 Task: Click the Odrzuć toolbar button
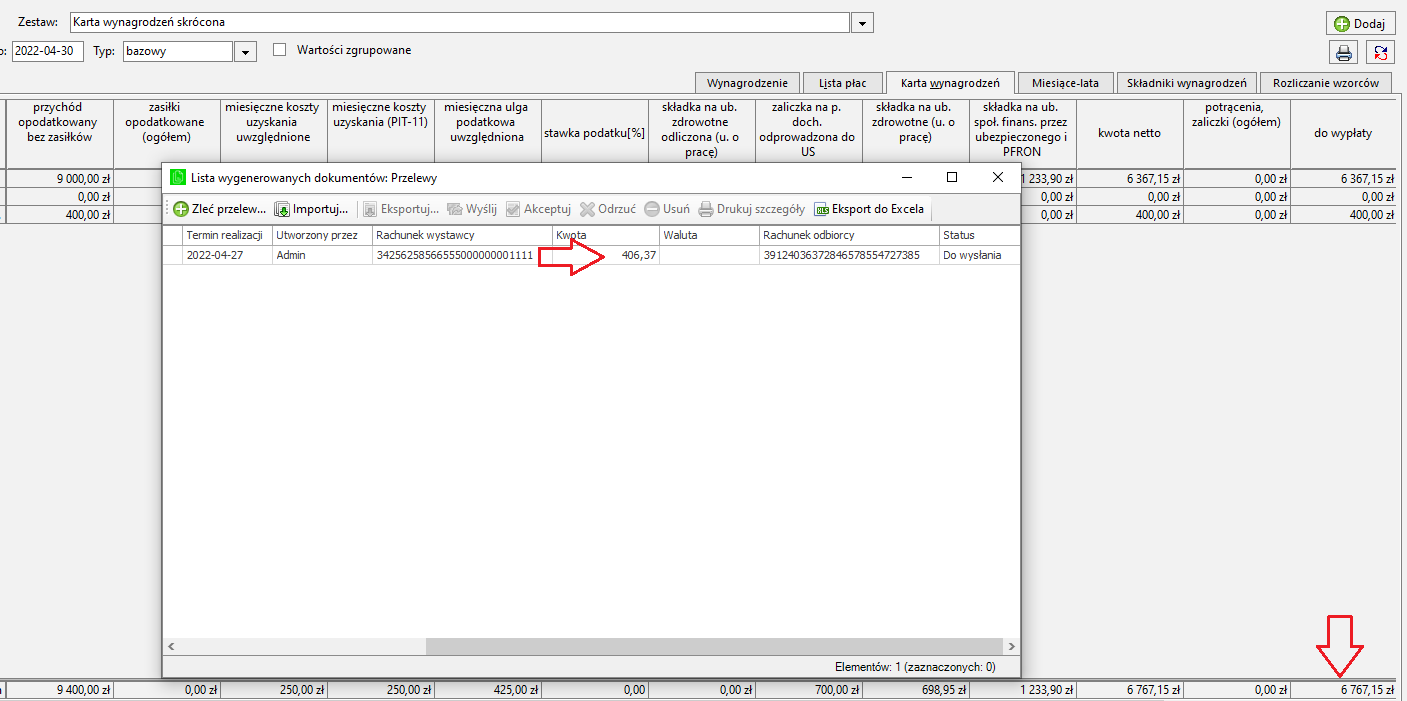[608, 210]
